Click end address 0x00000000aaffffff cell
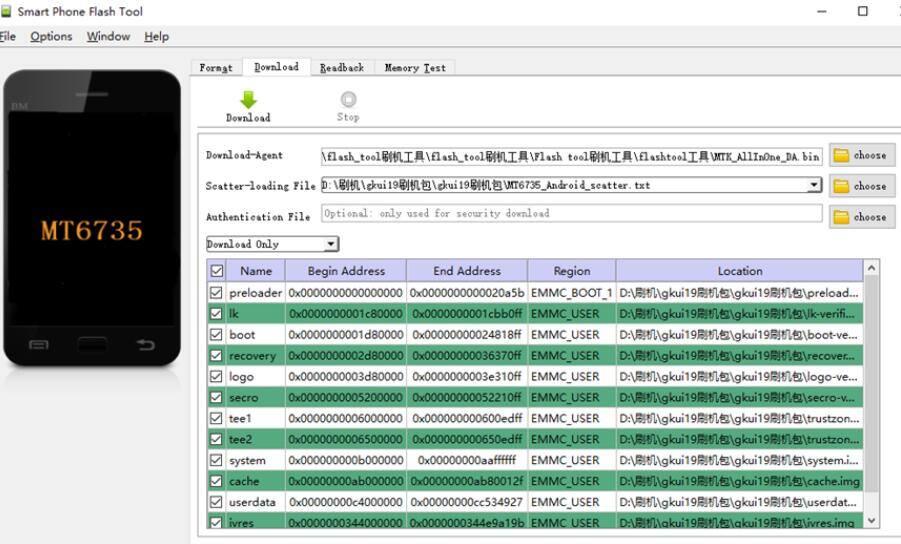This screenshot has height=544, width=901. pos(467,460)
